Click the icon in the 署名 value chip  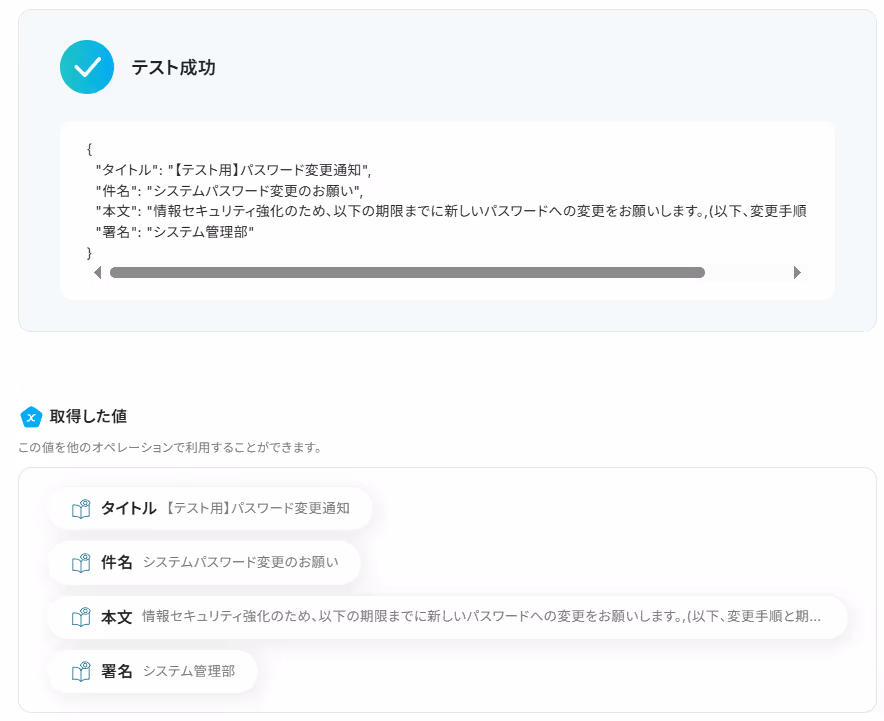coord(81,671)
